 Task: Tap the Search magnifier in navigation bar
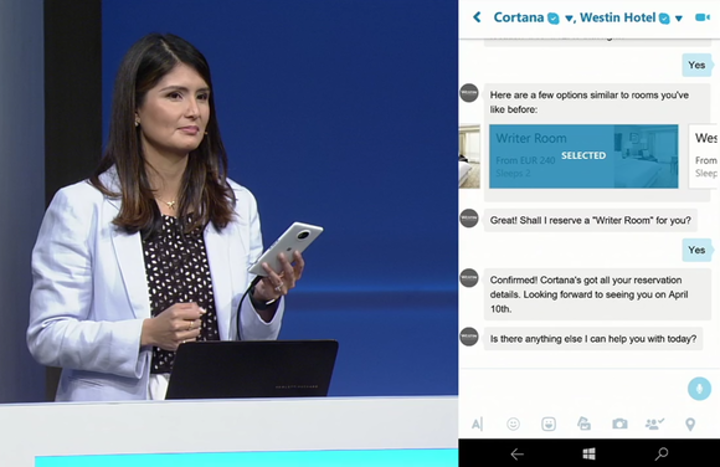pyautogui.click(x=662, y=454)
